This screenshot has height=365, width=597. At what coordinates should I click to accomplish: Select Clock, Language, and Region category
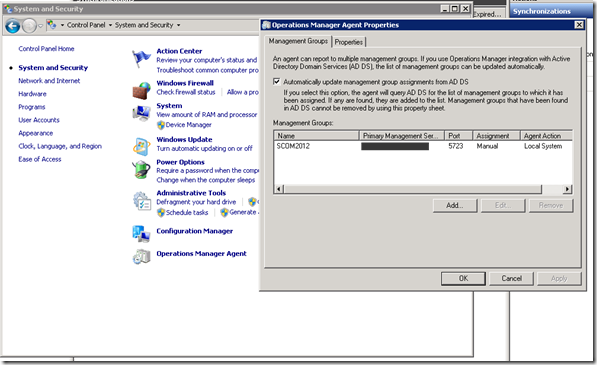[60, 146]
